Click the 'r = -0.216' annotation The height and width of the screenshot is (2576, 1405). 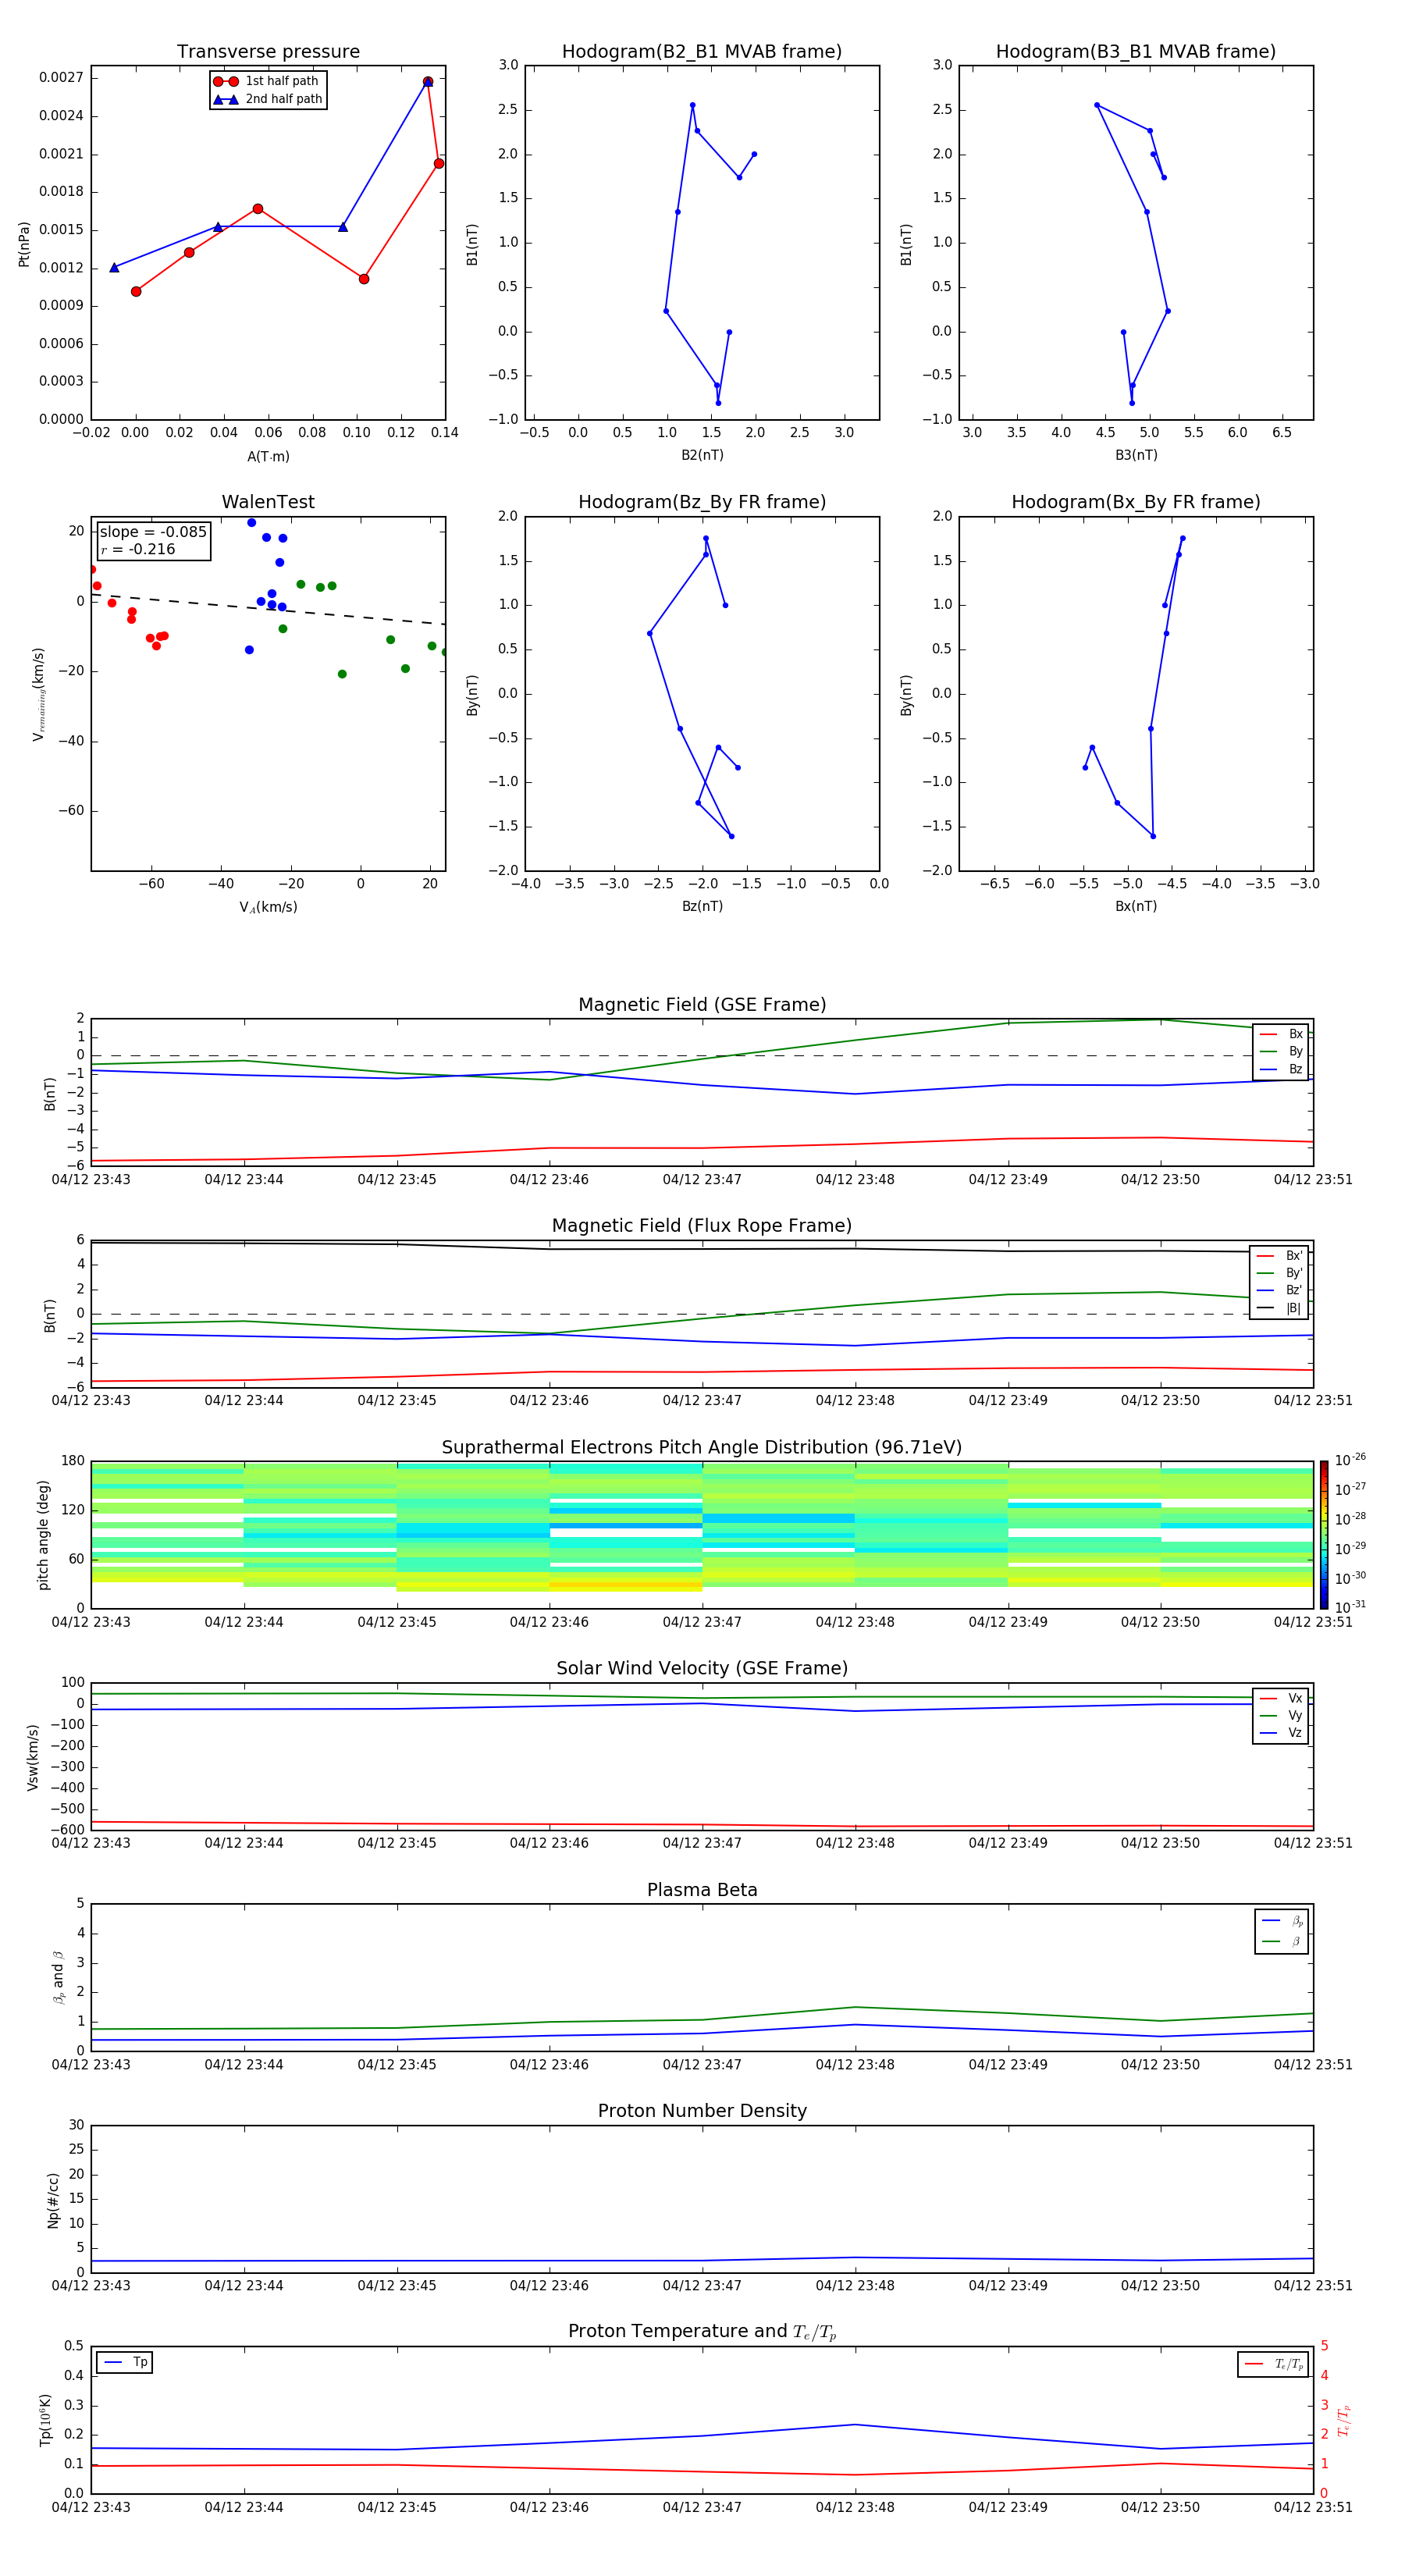(x=138, y=549)
